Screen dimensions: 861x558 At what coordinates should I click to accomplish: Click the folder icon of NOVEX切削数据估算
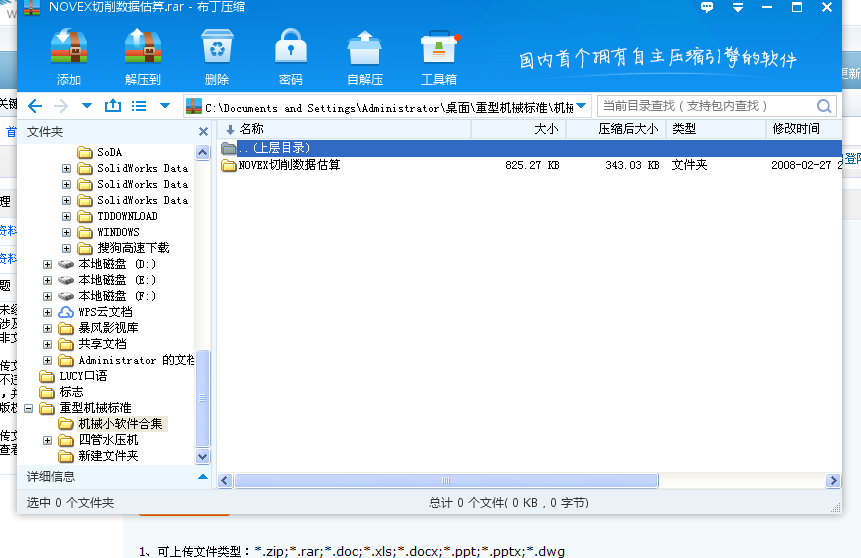click(228, 165)
